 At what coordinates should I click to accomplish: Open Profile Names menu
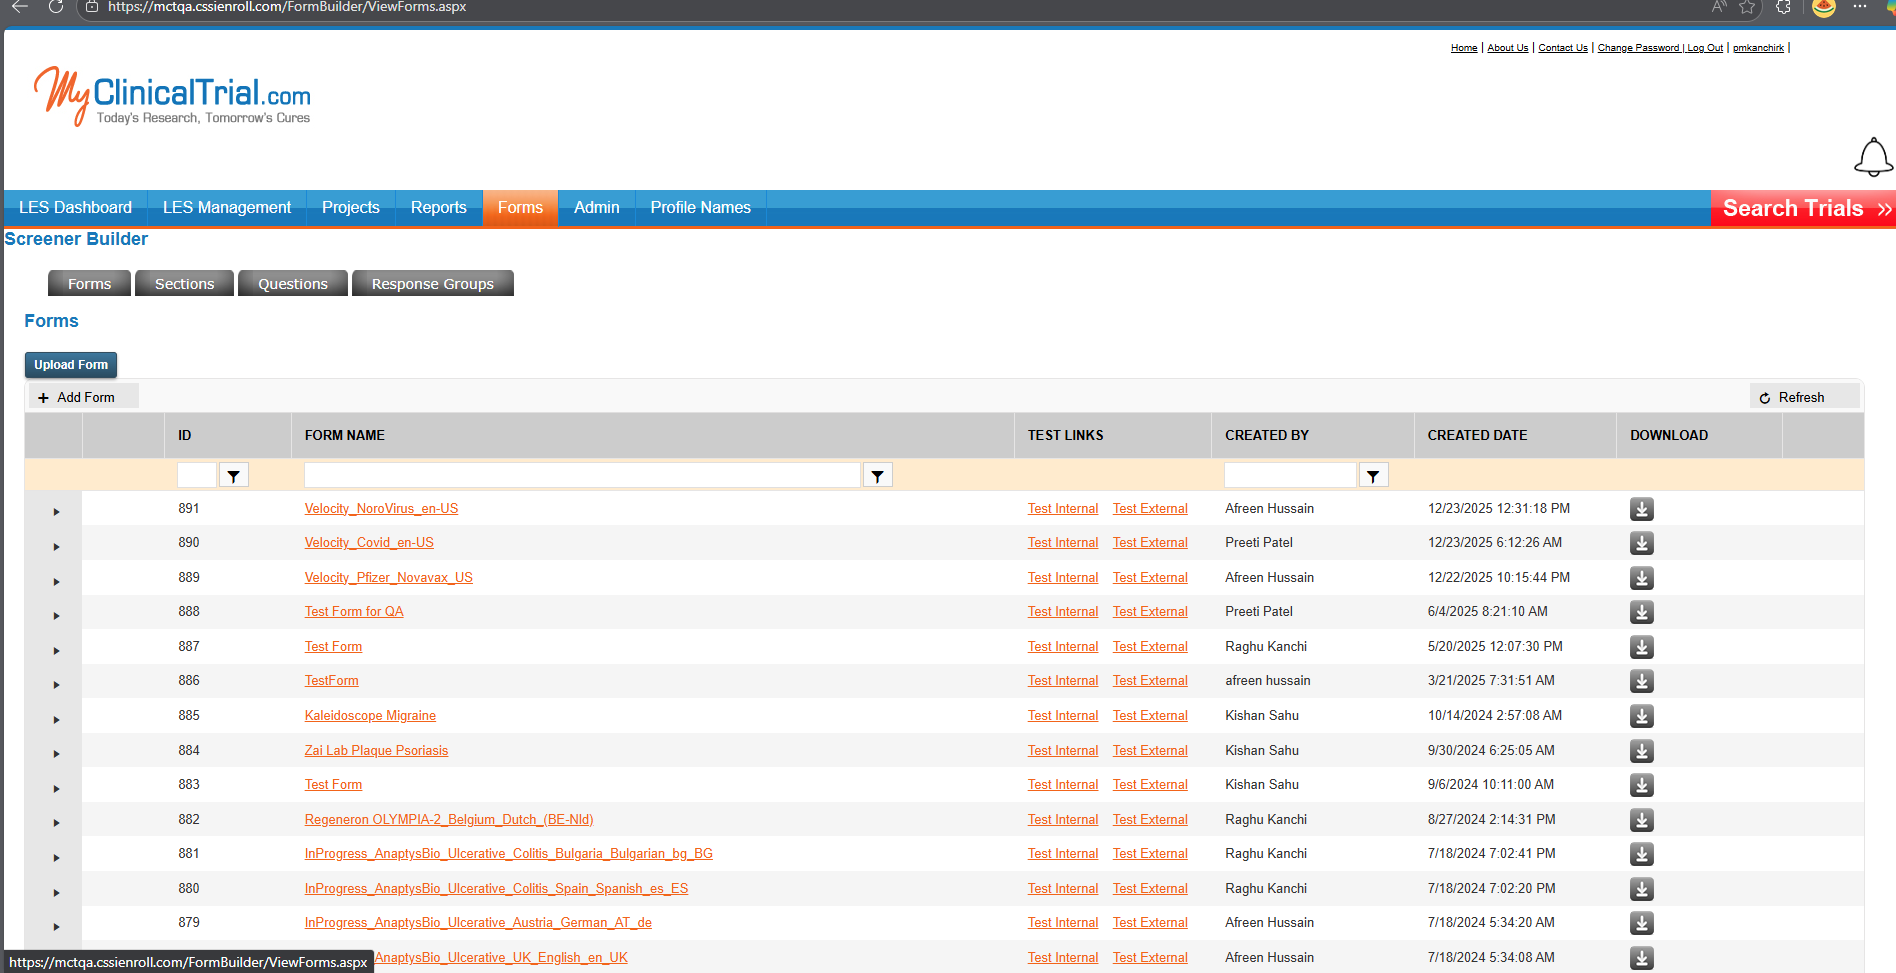coord(701,208)
